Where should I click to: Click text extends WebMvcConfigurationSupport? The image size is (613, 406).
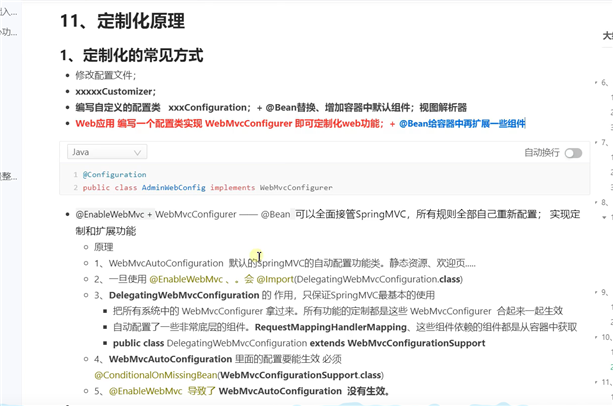point(398,343)
